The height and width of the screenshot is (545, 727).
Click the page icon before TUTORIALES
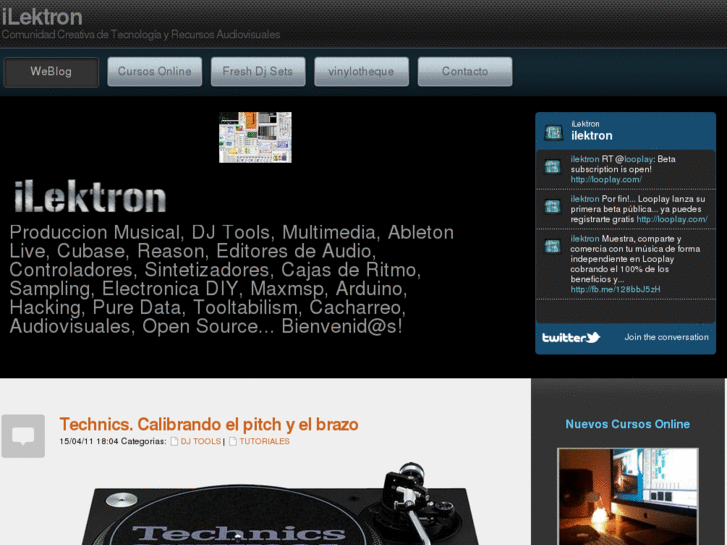pos(233,441)
